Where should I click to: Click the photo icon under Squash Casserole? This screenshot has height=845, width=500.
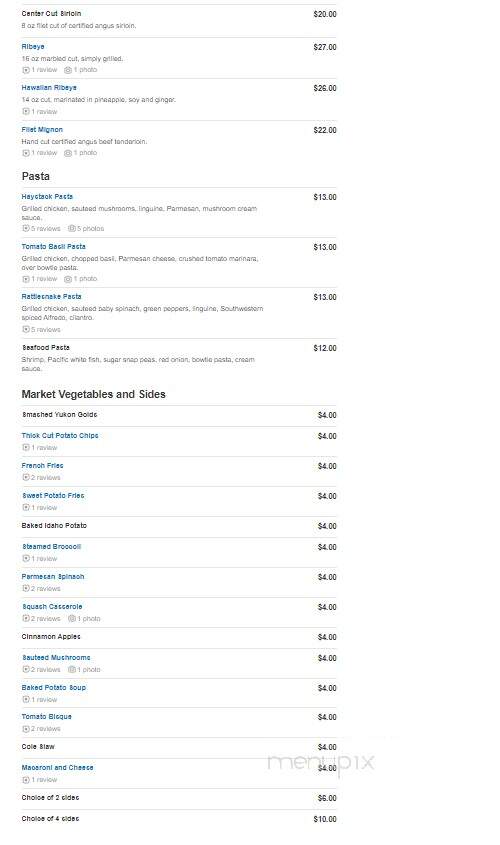coord(72,619)
